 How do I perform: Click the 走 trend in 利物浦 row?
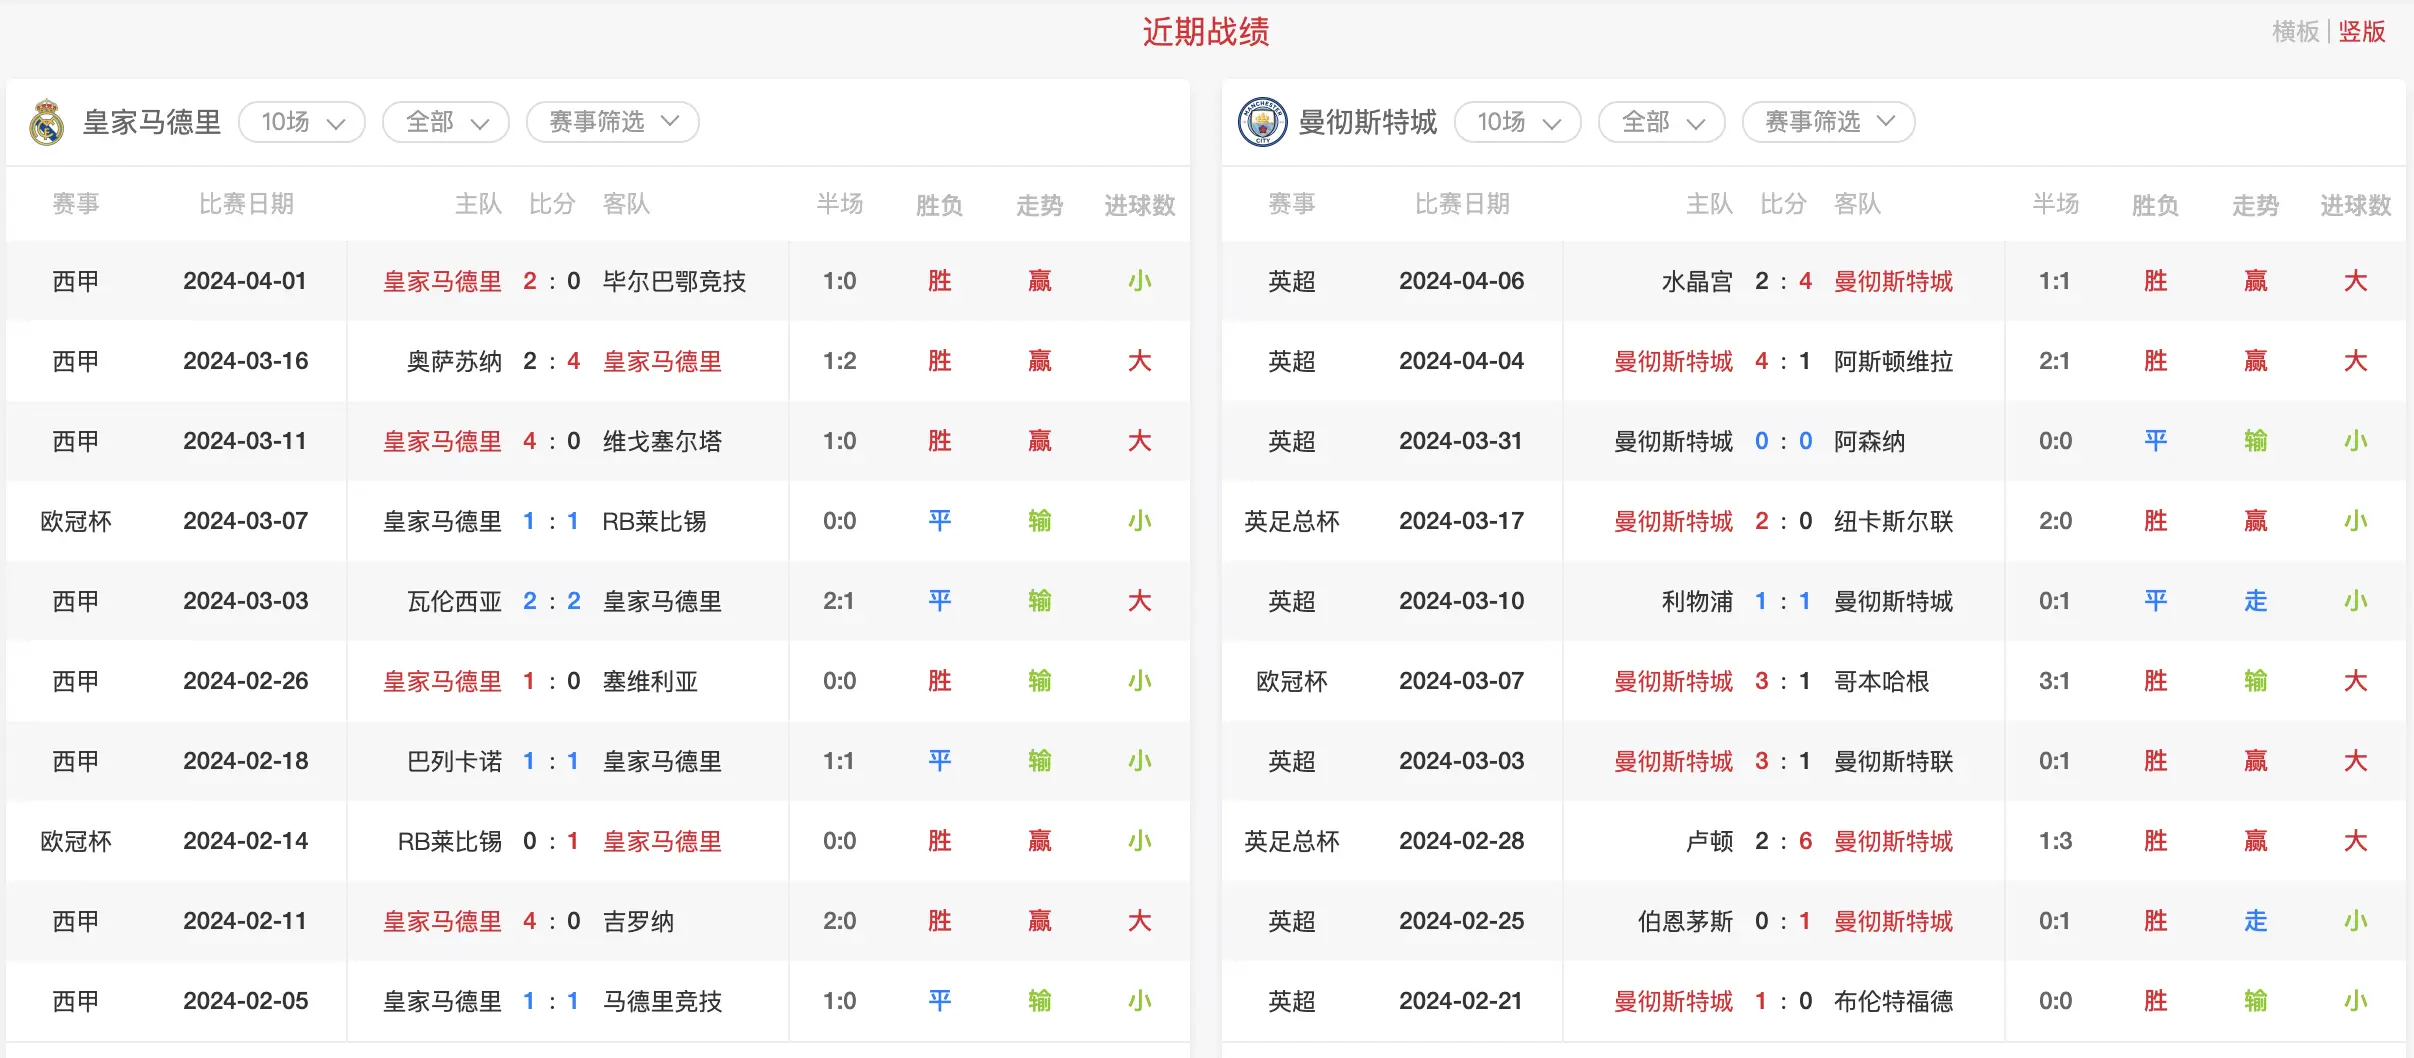tap(2255, 601)
